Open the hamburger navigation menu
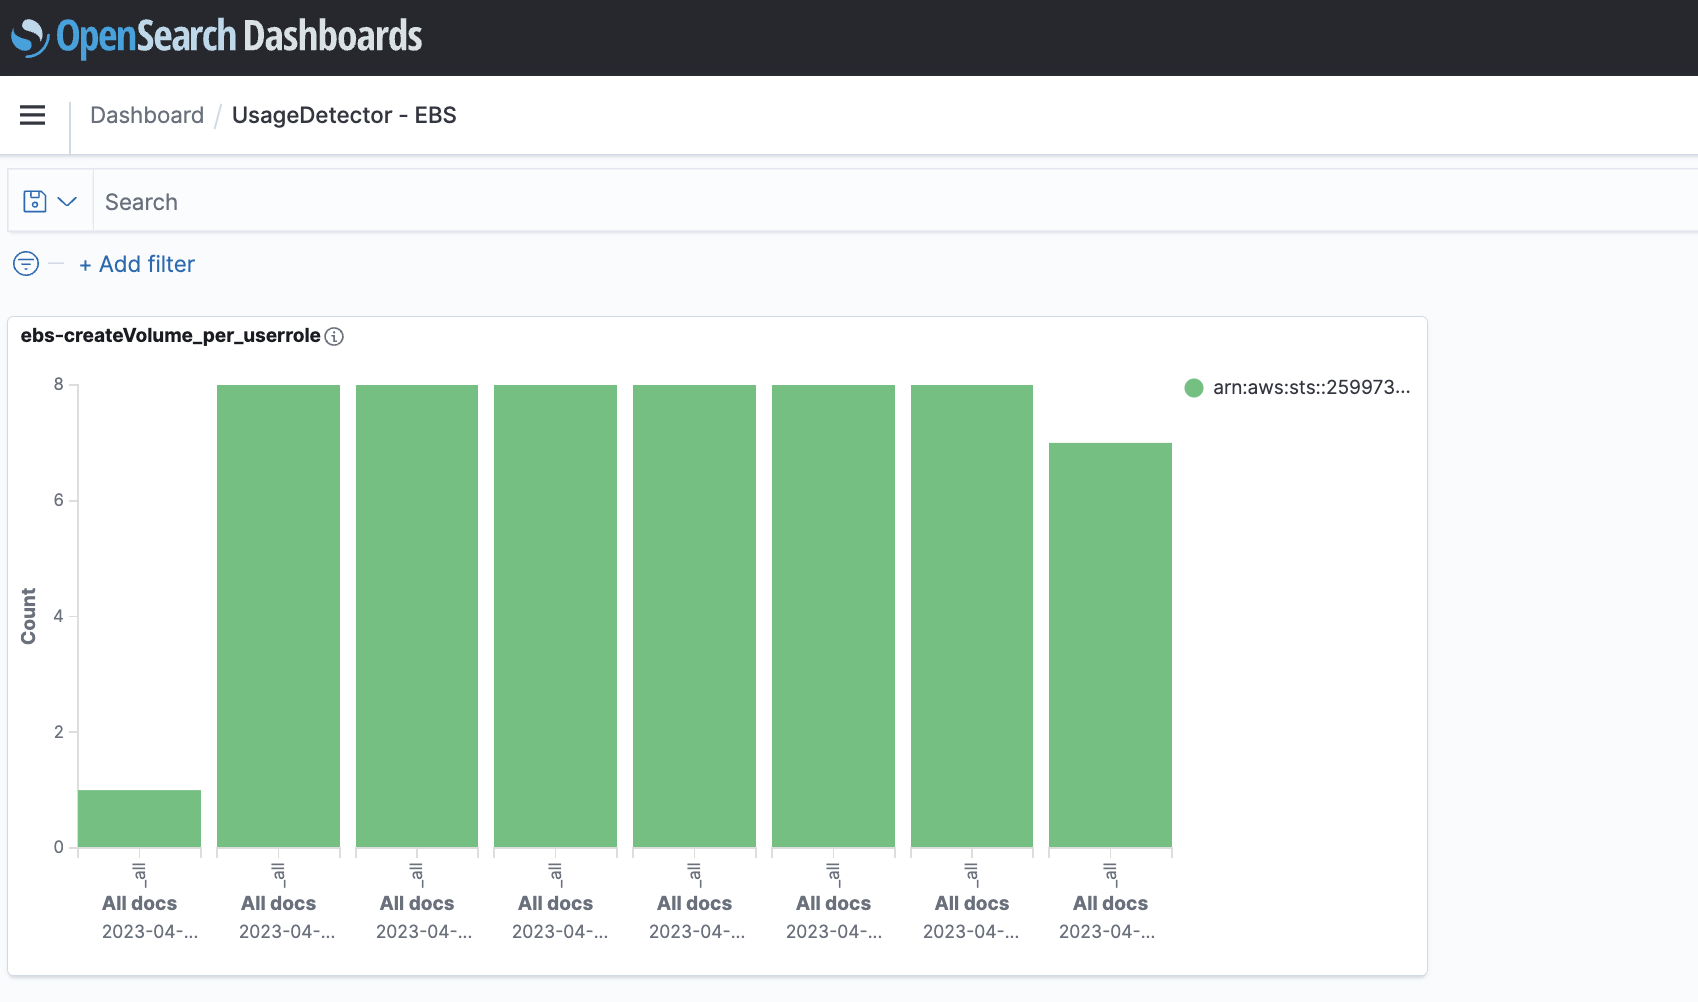 coord(33,115)
